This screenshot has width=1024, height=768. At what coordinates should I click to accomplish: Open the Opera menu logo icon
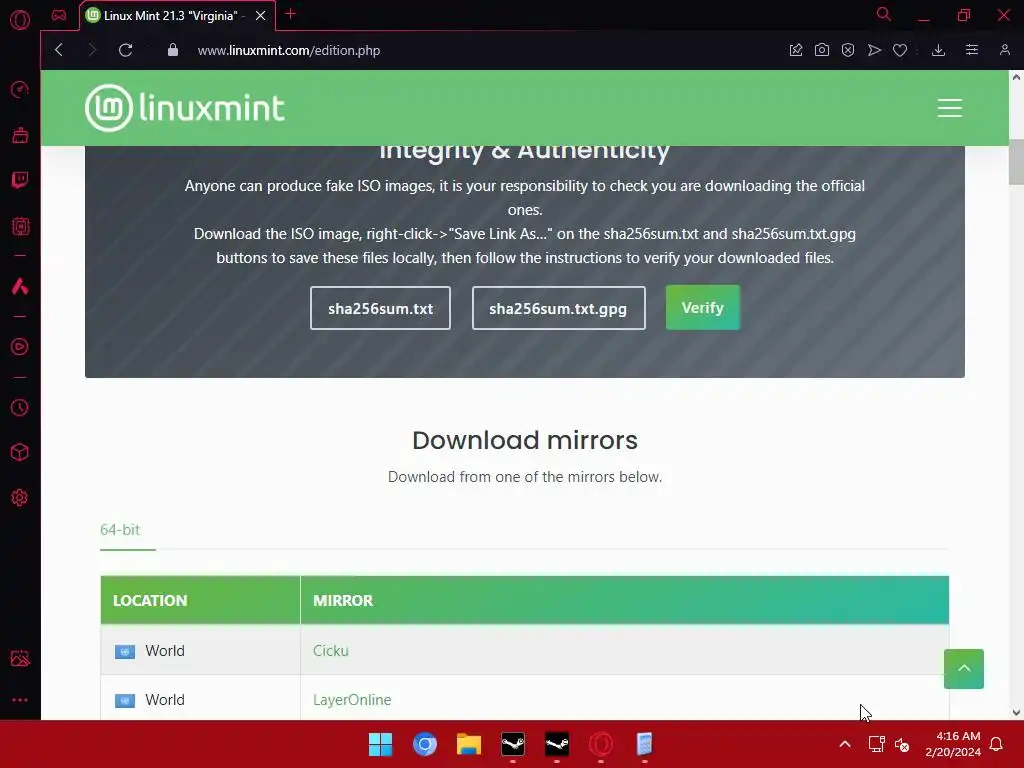[x=20, y=20]
